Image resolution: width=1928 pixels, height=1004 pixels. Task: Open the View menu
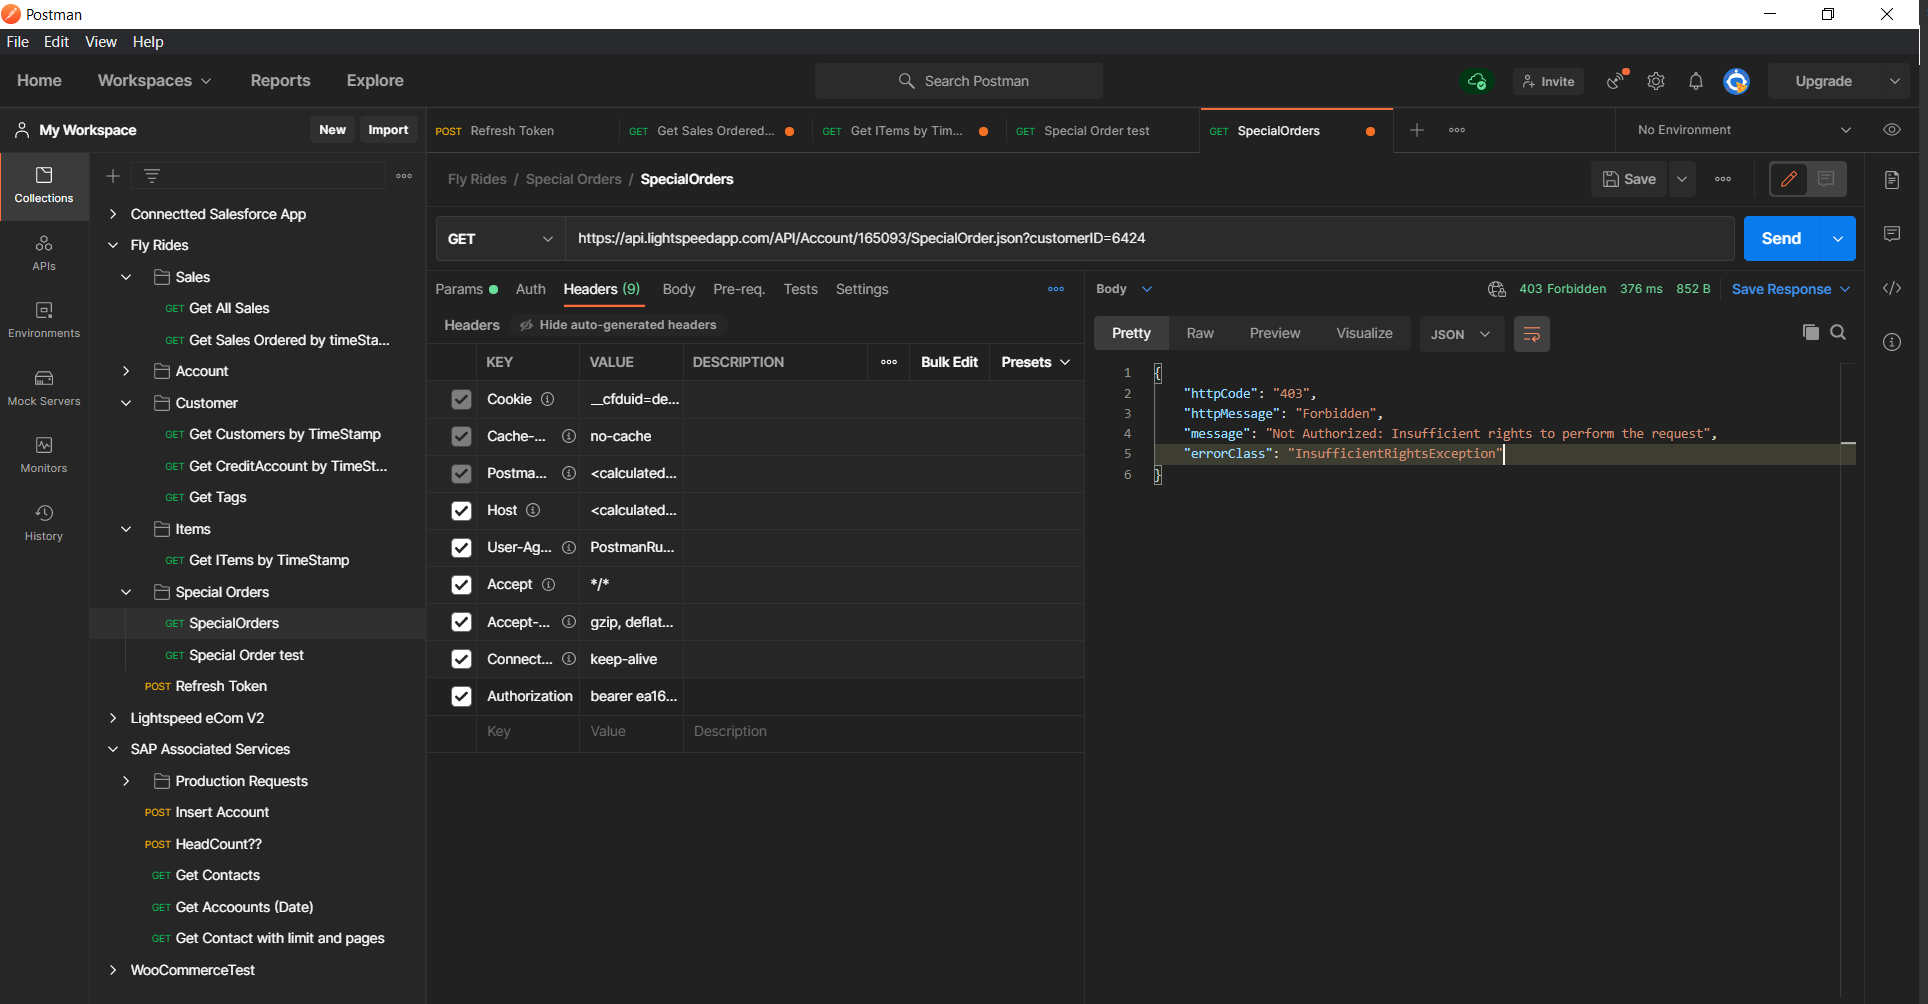(x=101, y=42)
